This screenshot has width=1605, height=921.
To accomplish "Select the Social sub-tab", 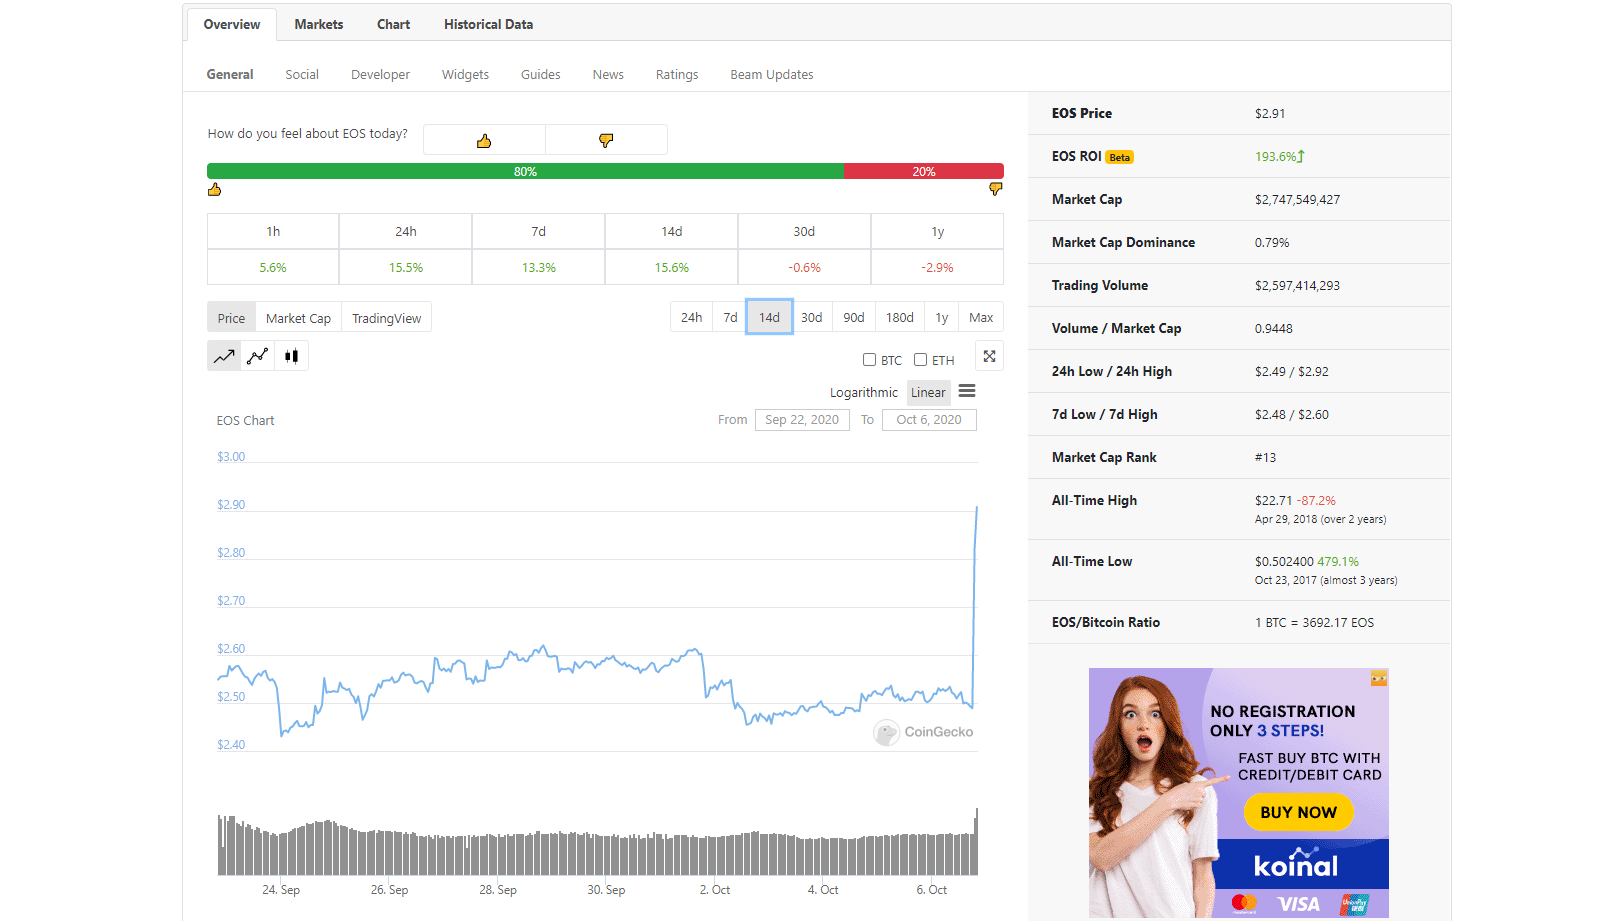I will click(x=302, y=74).
